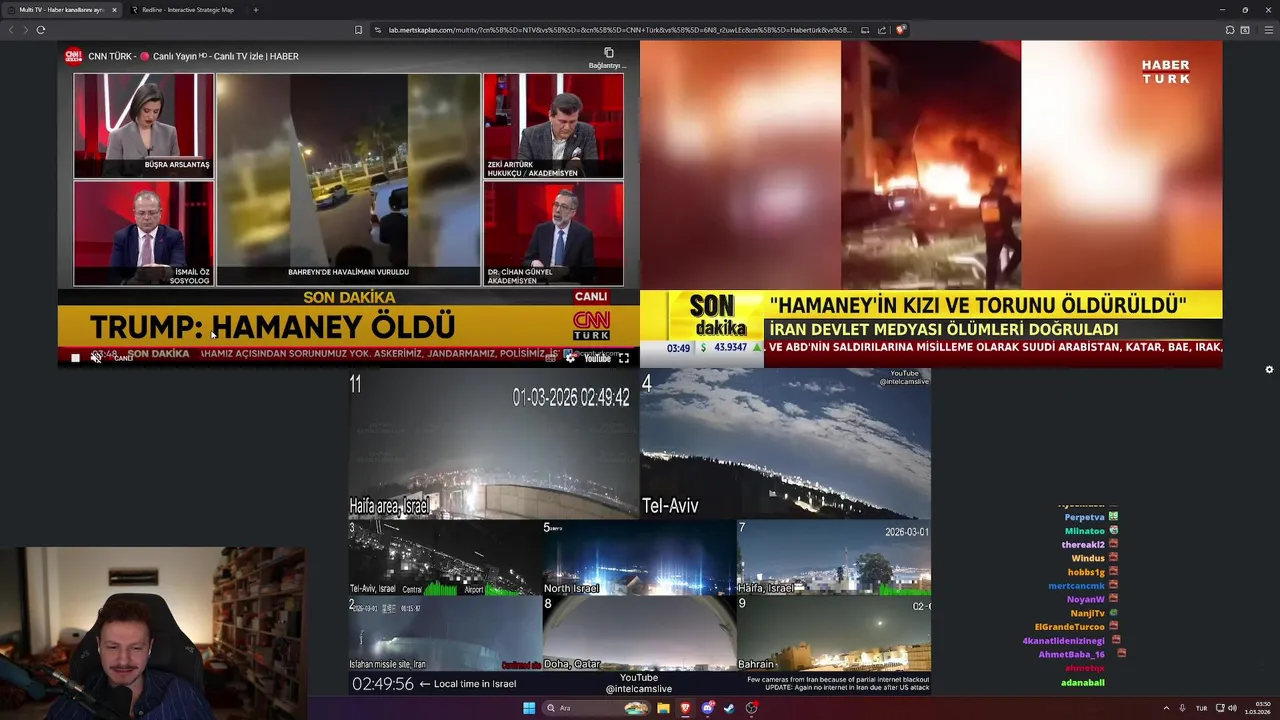
Task: Bookmark this page icon in address bar
Action: pos(358,30)
